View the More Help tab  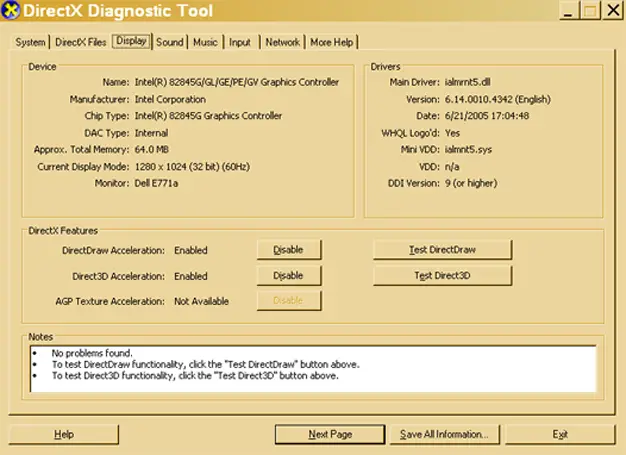tap(331, 42)
